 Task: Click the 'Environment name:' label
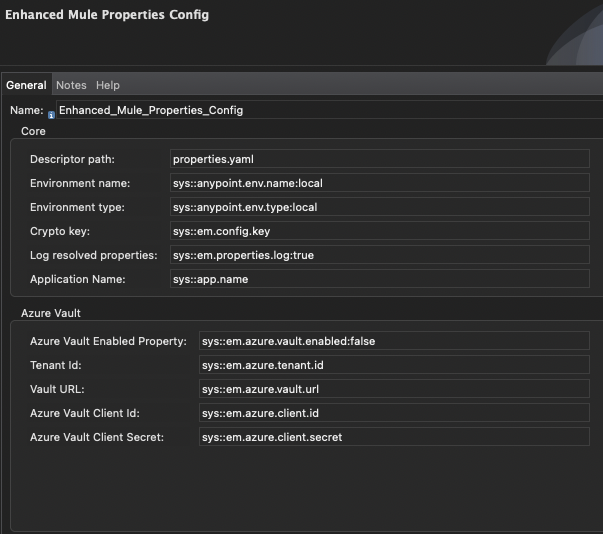(80, 183)
